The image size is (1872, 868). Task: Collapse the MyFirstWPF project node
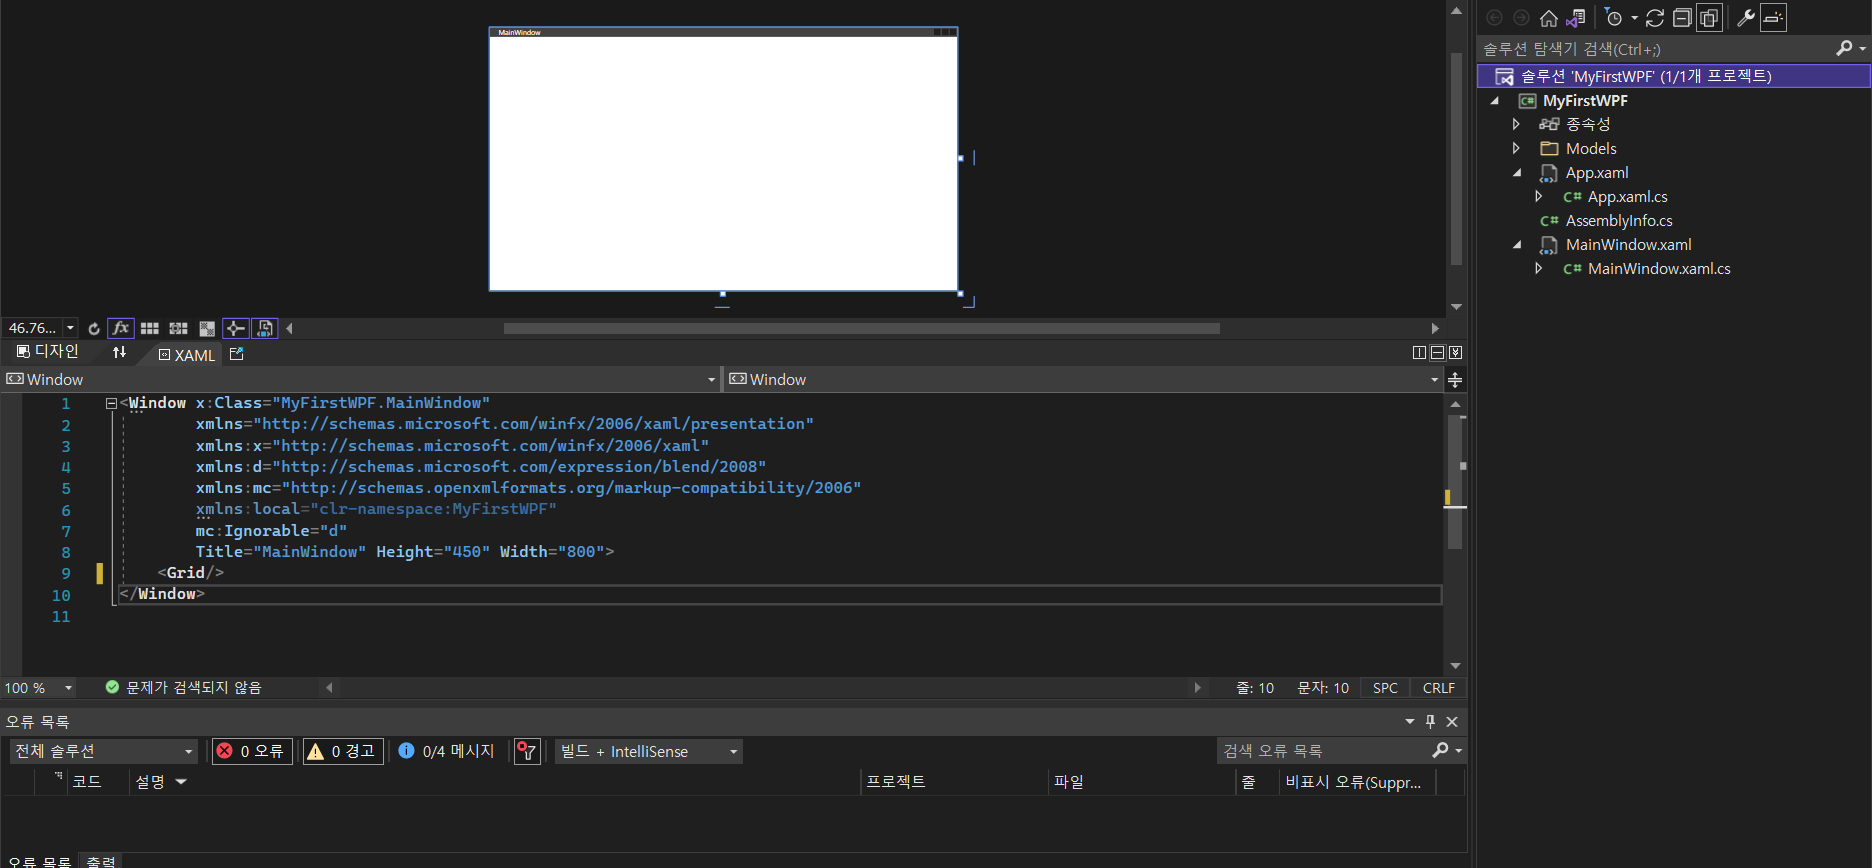pos(1494,101)
